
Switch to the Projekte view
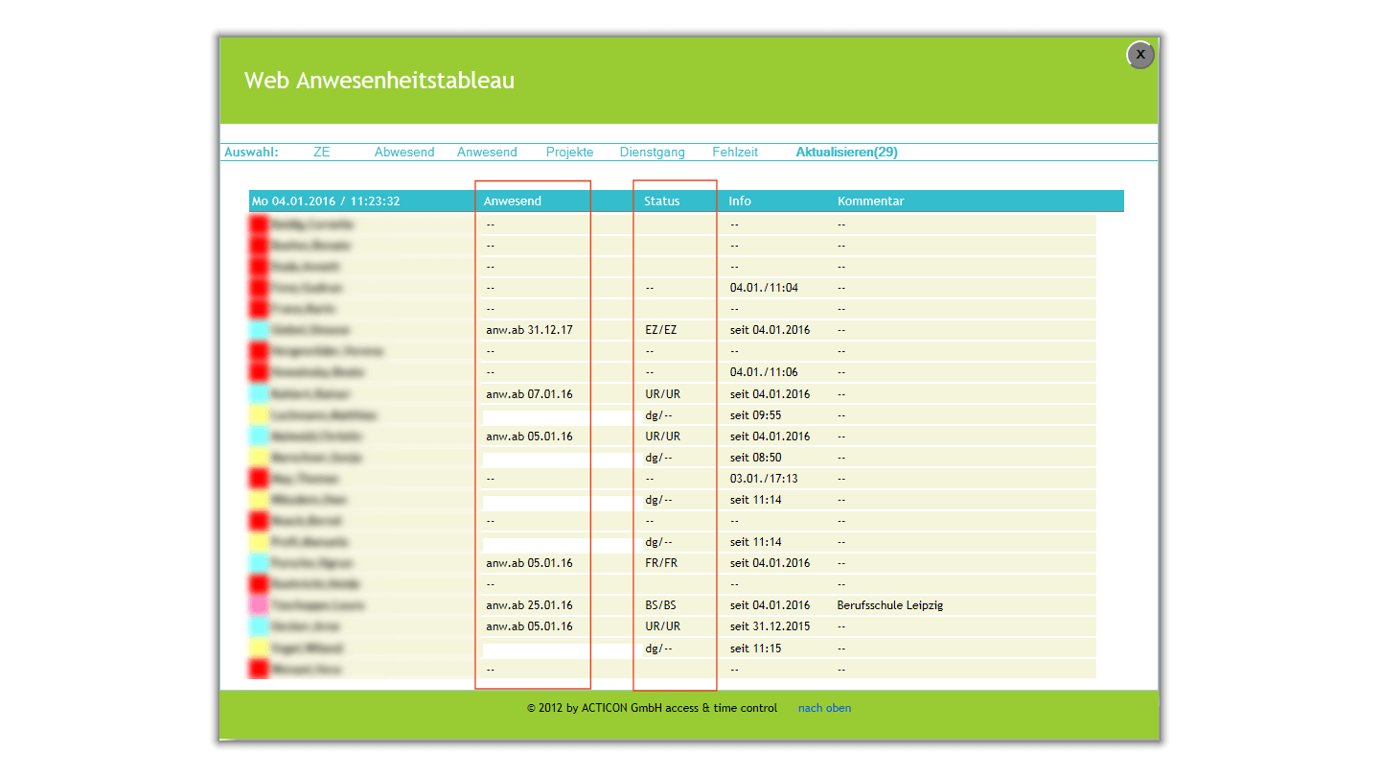click(x=569, y=152)
